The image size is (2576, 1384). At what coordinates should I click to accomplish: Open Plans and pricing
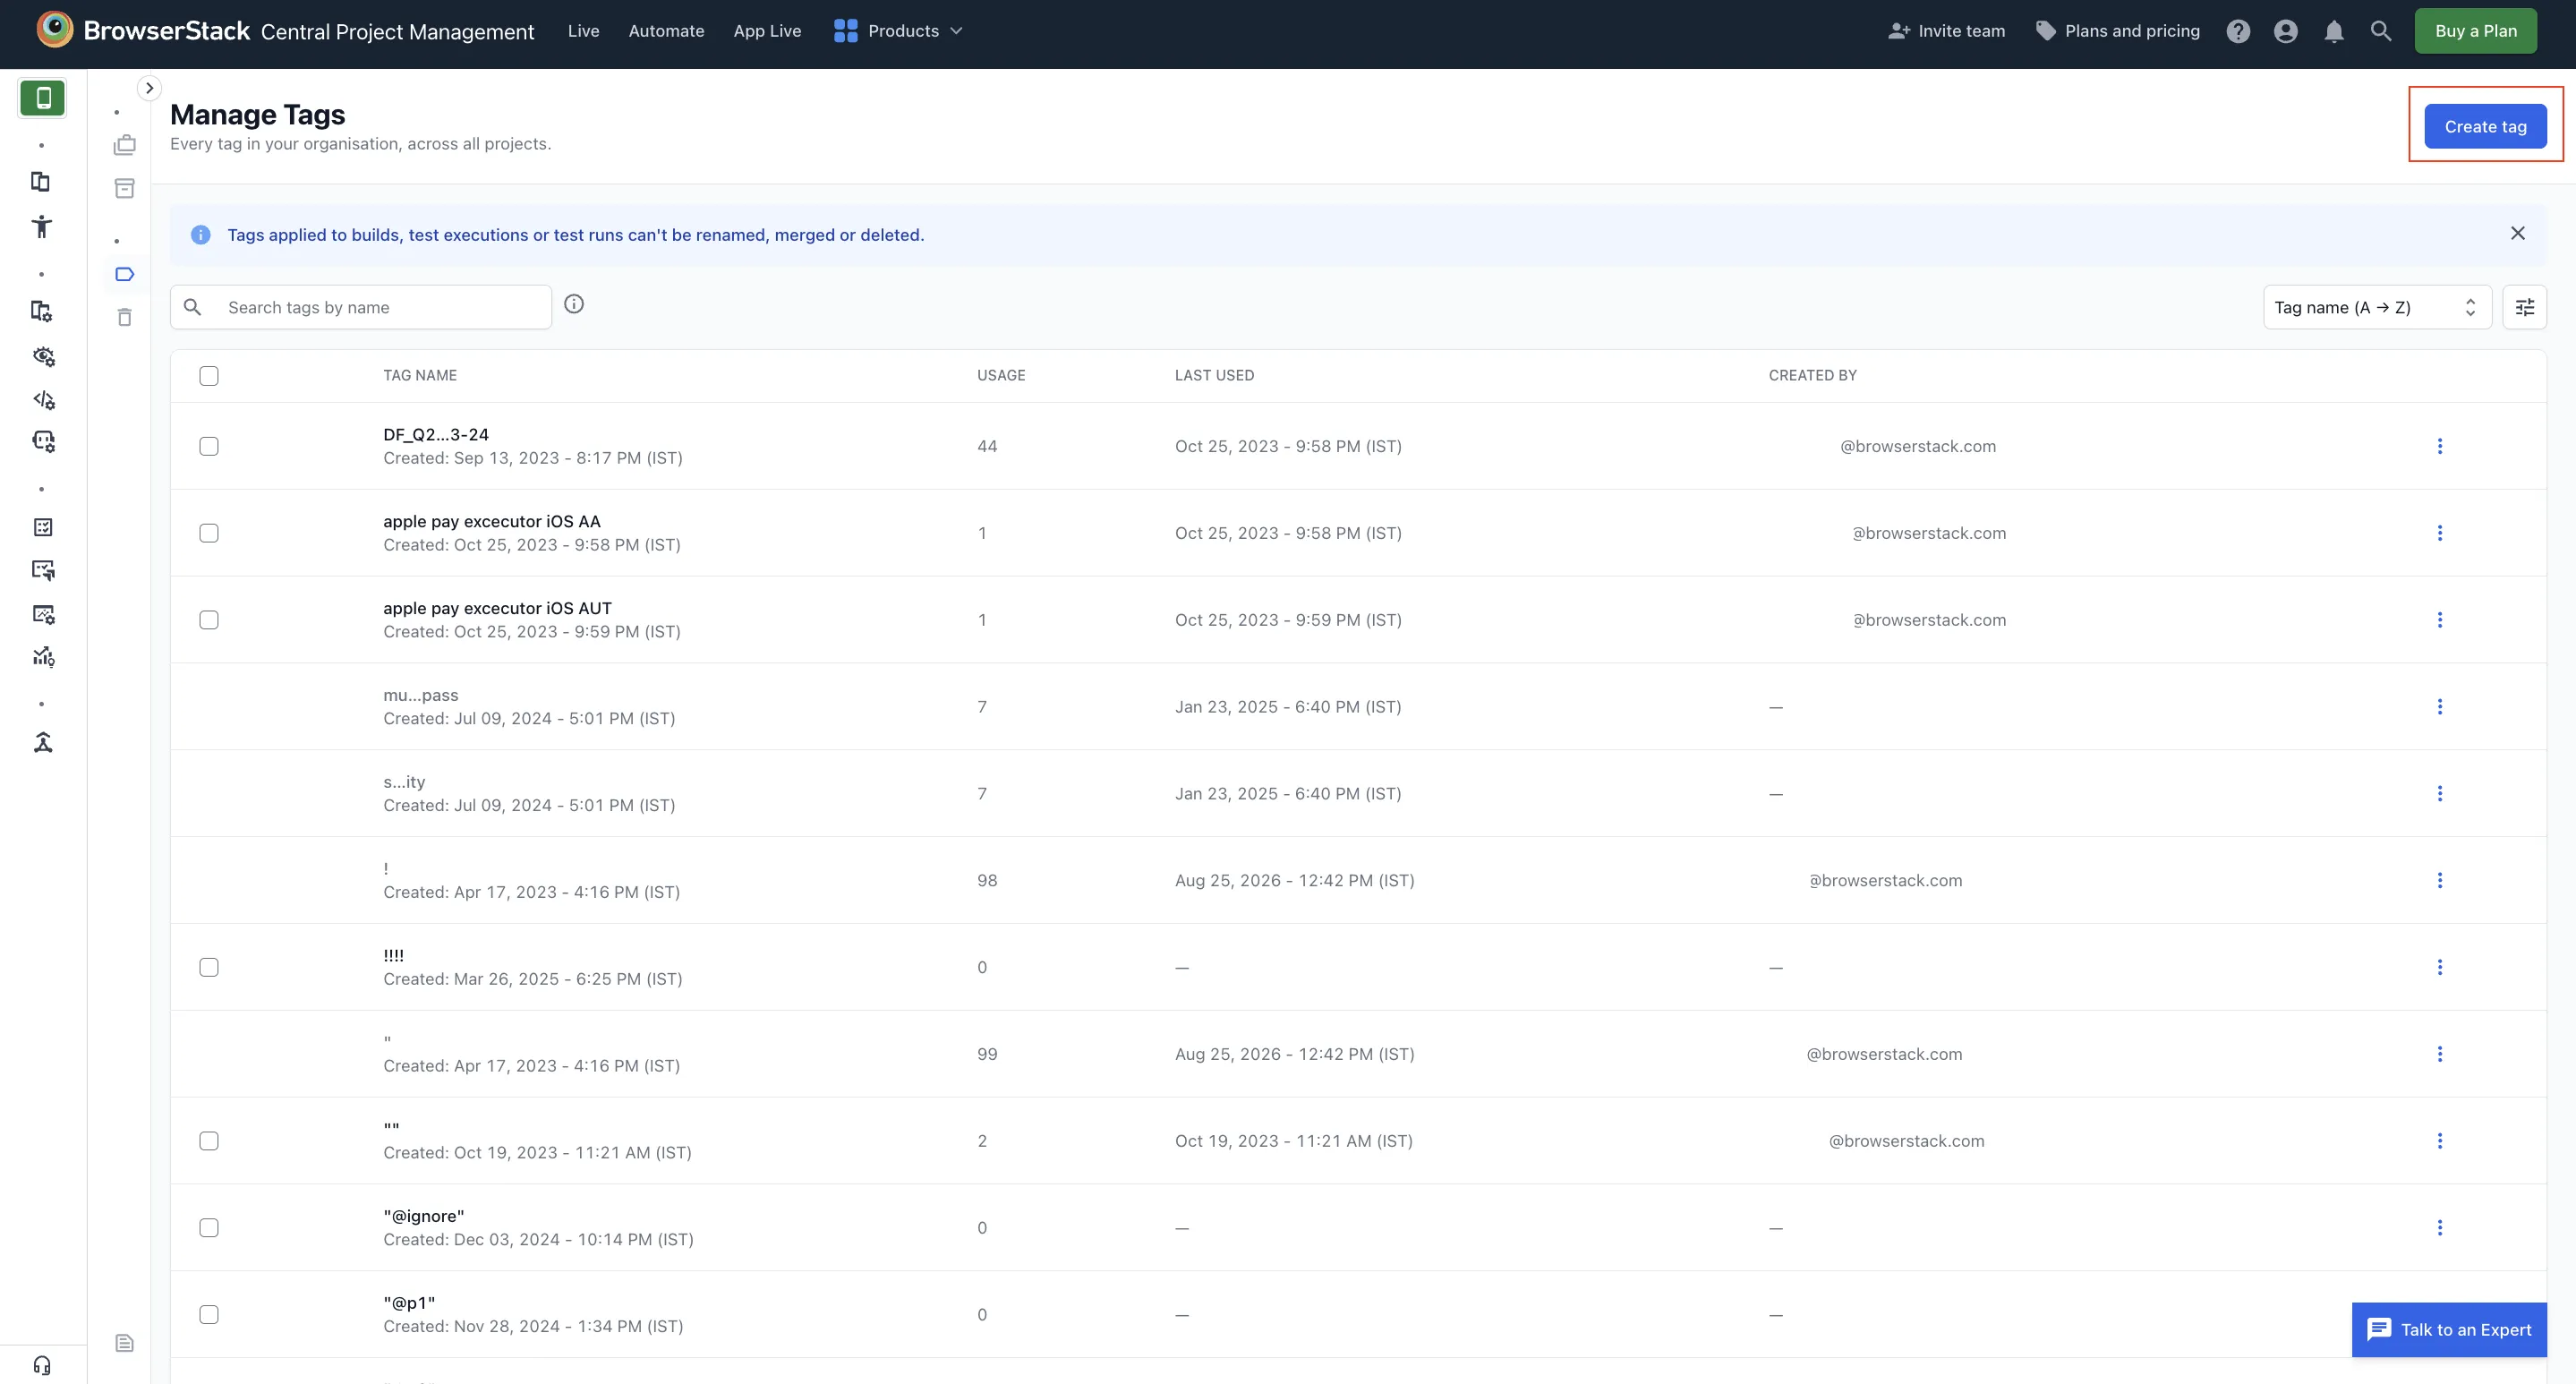pyautogui.click(x=2117, y=31)
